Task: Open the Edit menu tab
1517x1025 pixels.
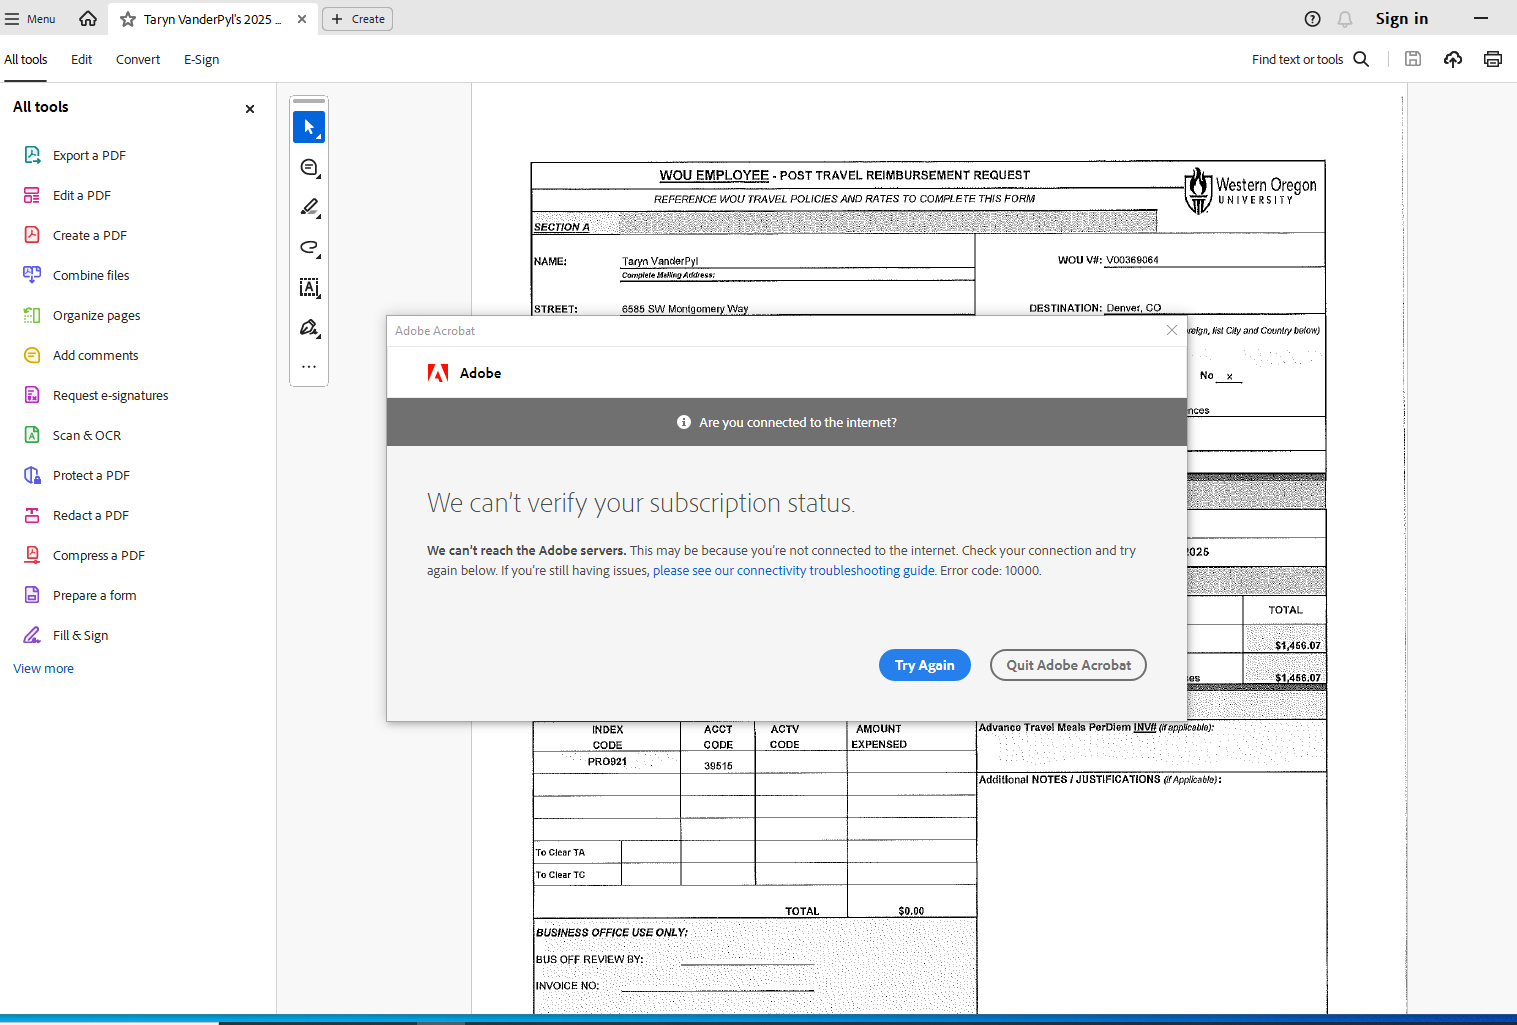Action: click(x=82, y=60)
